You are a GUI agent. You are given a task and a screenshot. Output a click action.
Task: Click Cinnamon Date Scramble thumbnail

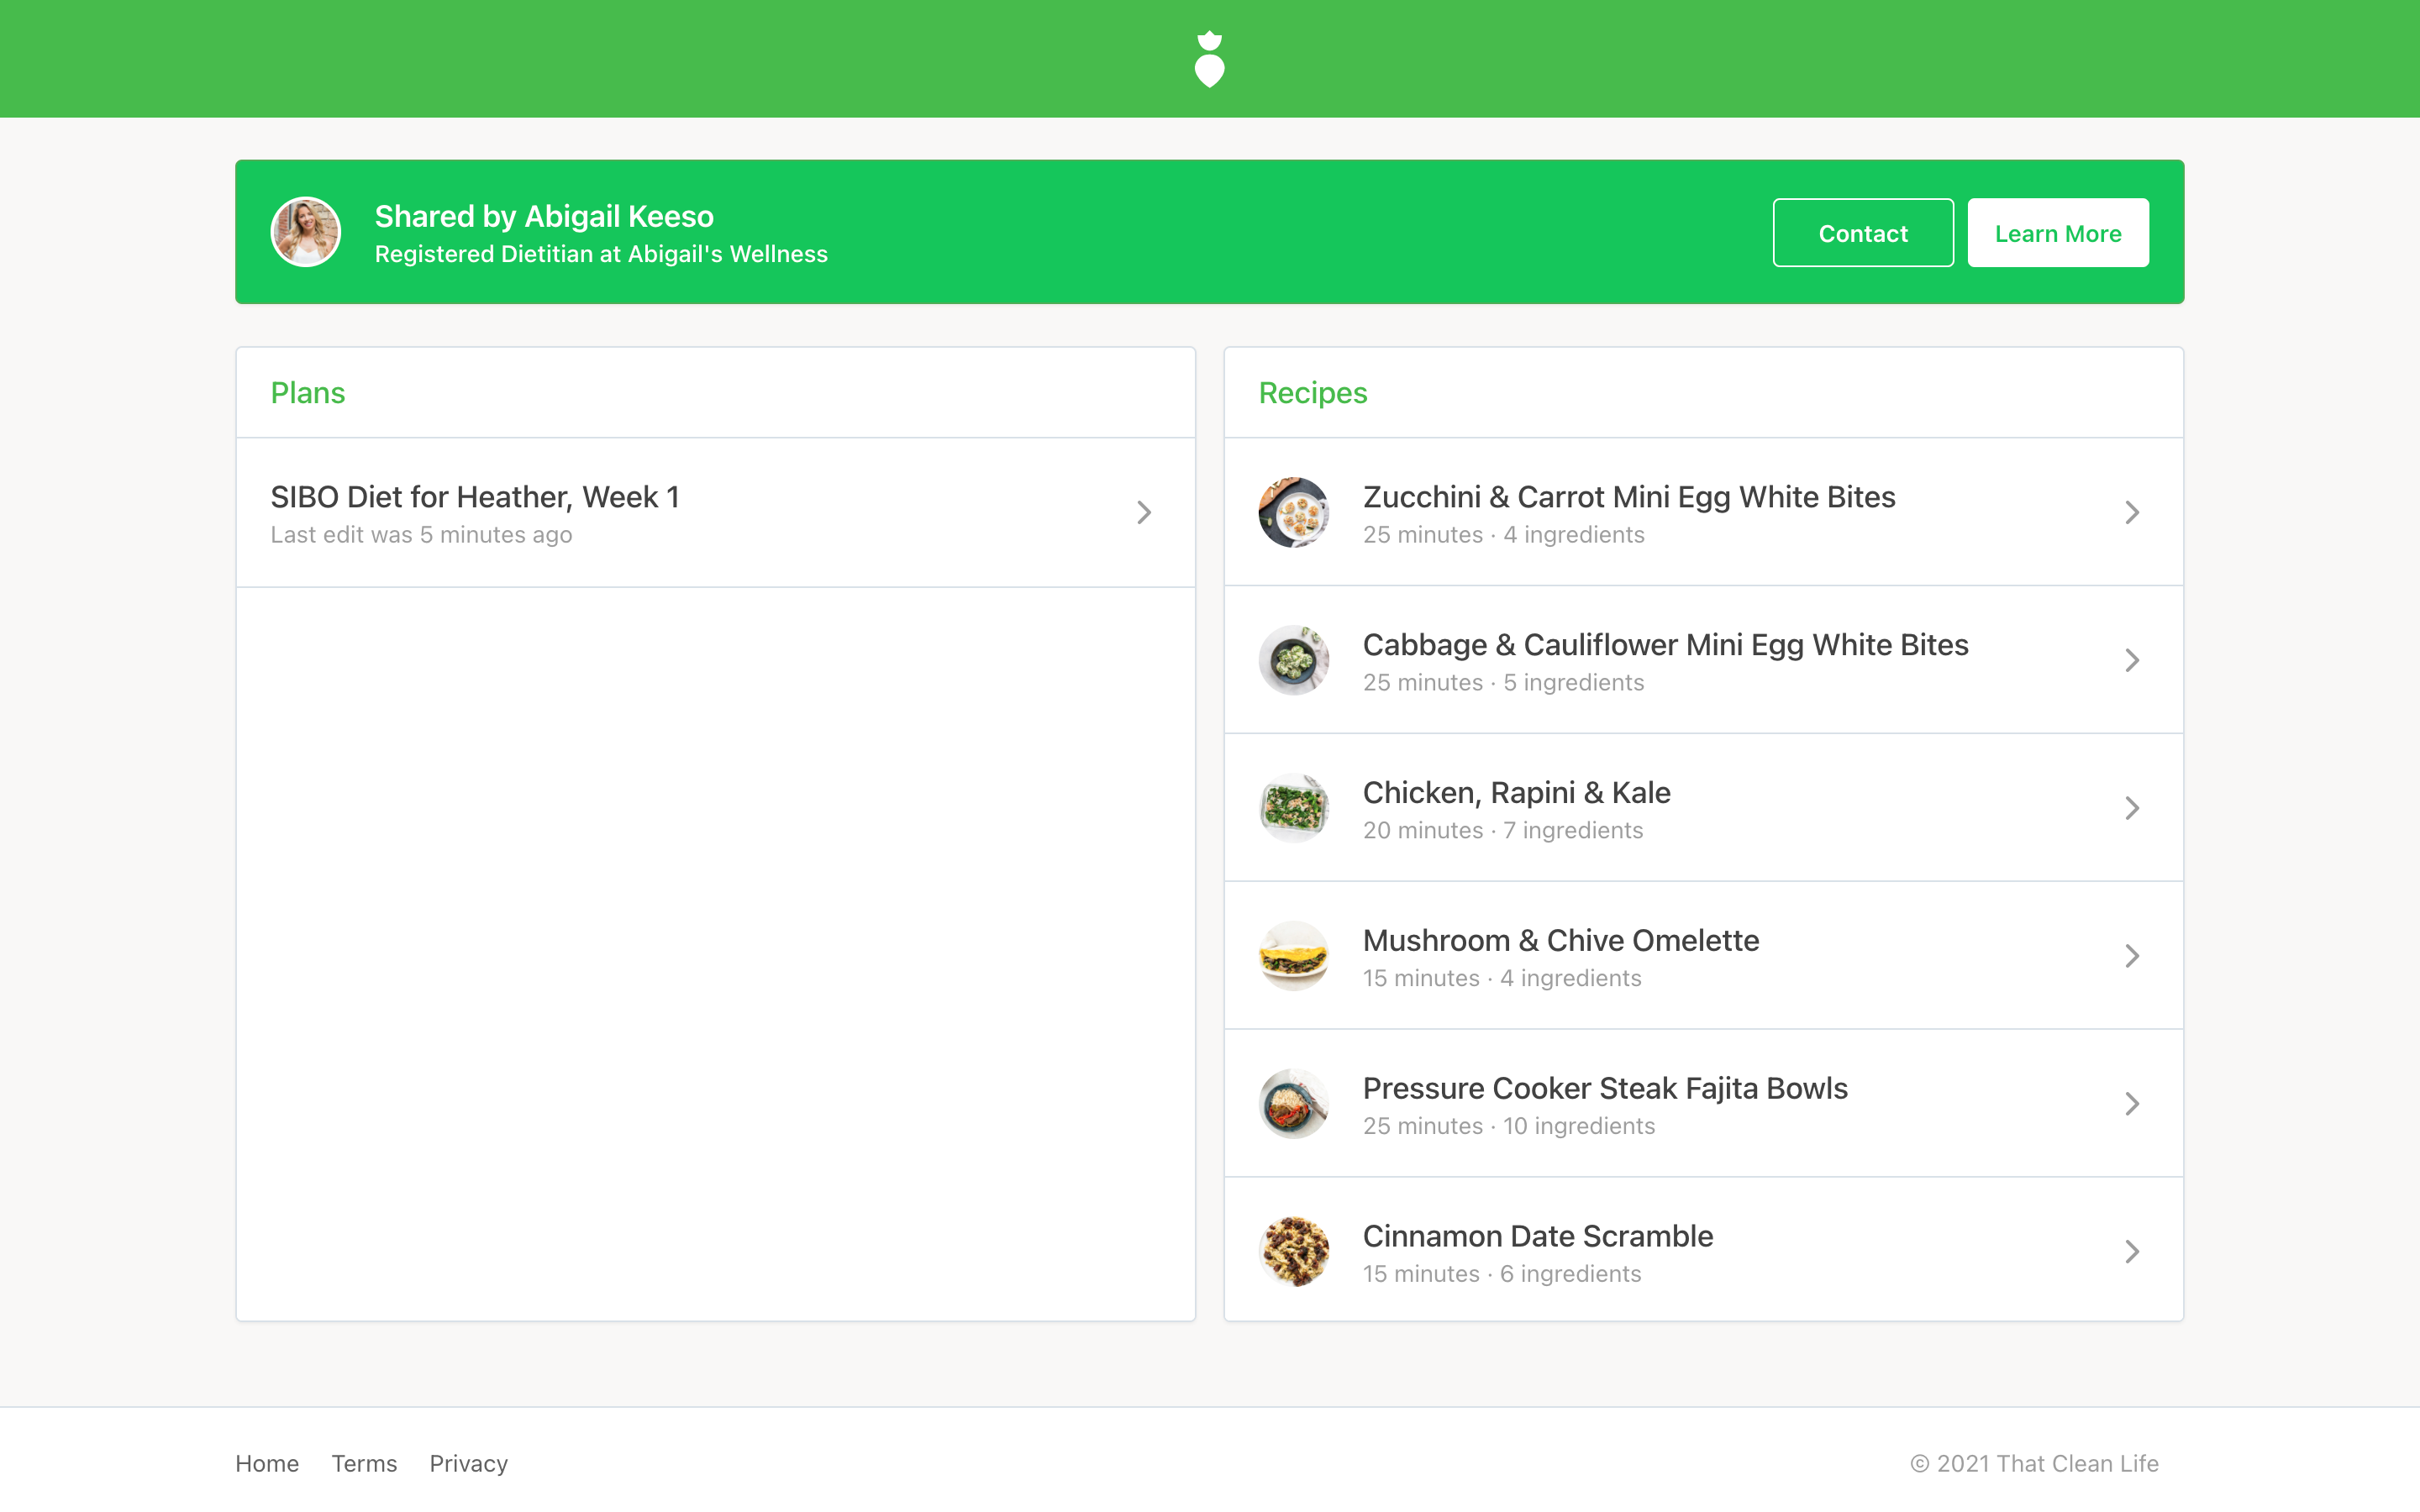click(x=1294, y=1252)
